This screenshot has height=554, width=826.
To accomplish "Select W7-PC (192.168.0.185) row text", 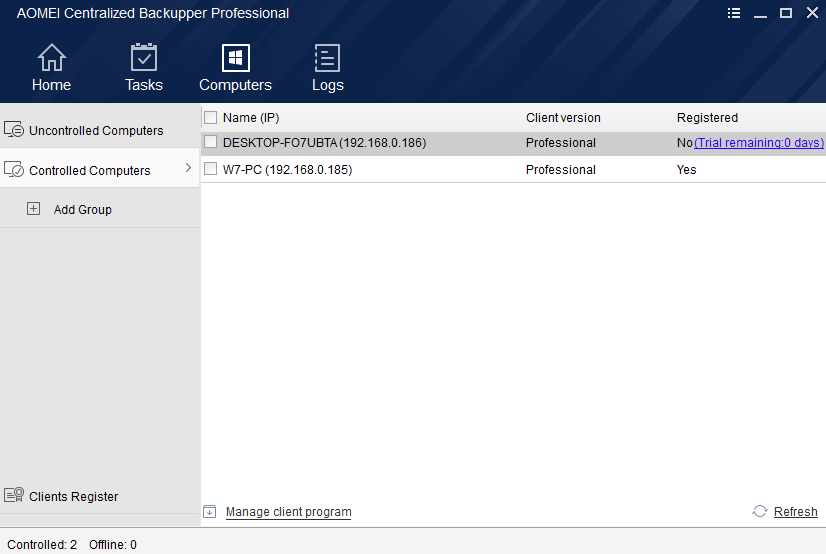I will (x=287, y=170).
